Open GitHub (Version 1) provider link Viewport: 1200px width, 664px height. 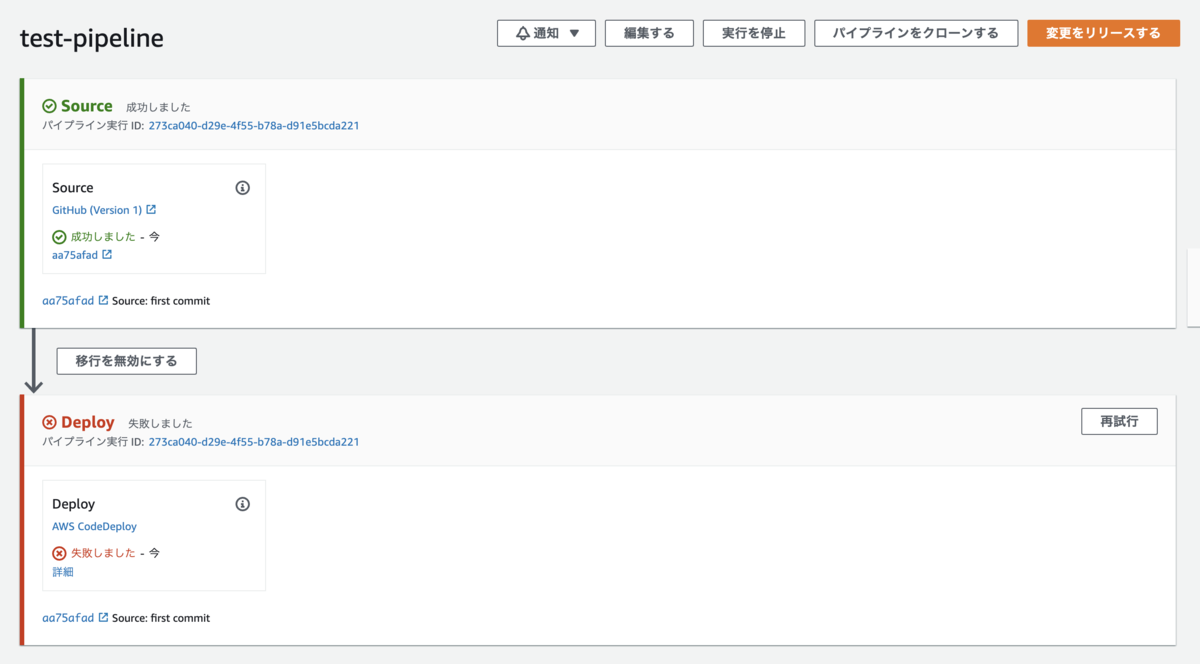(97, 210)
